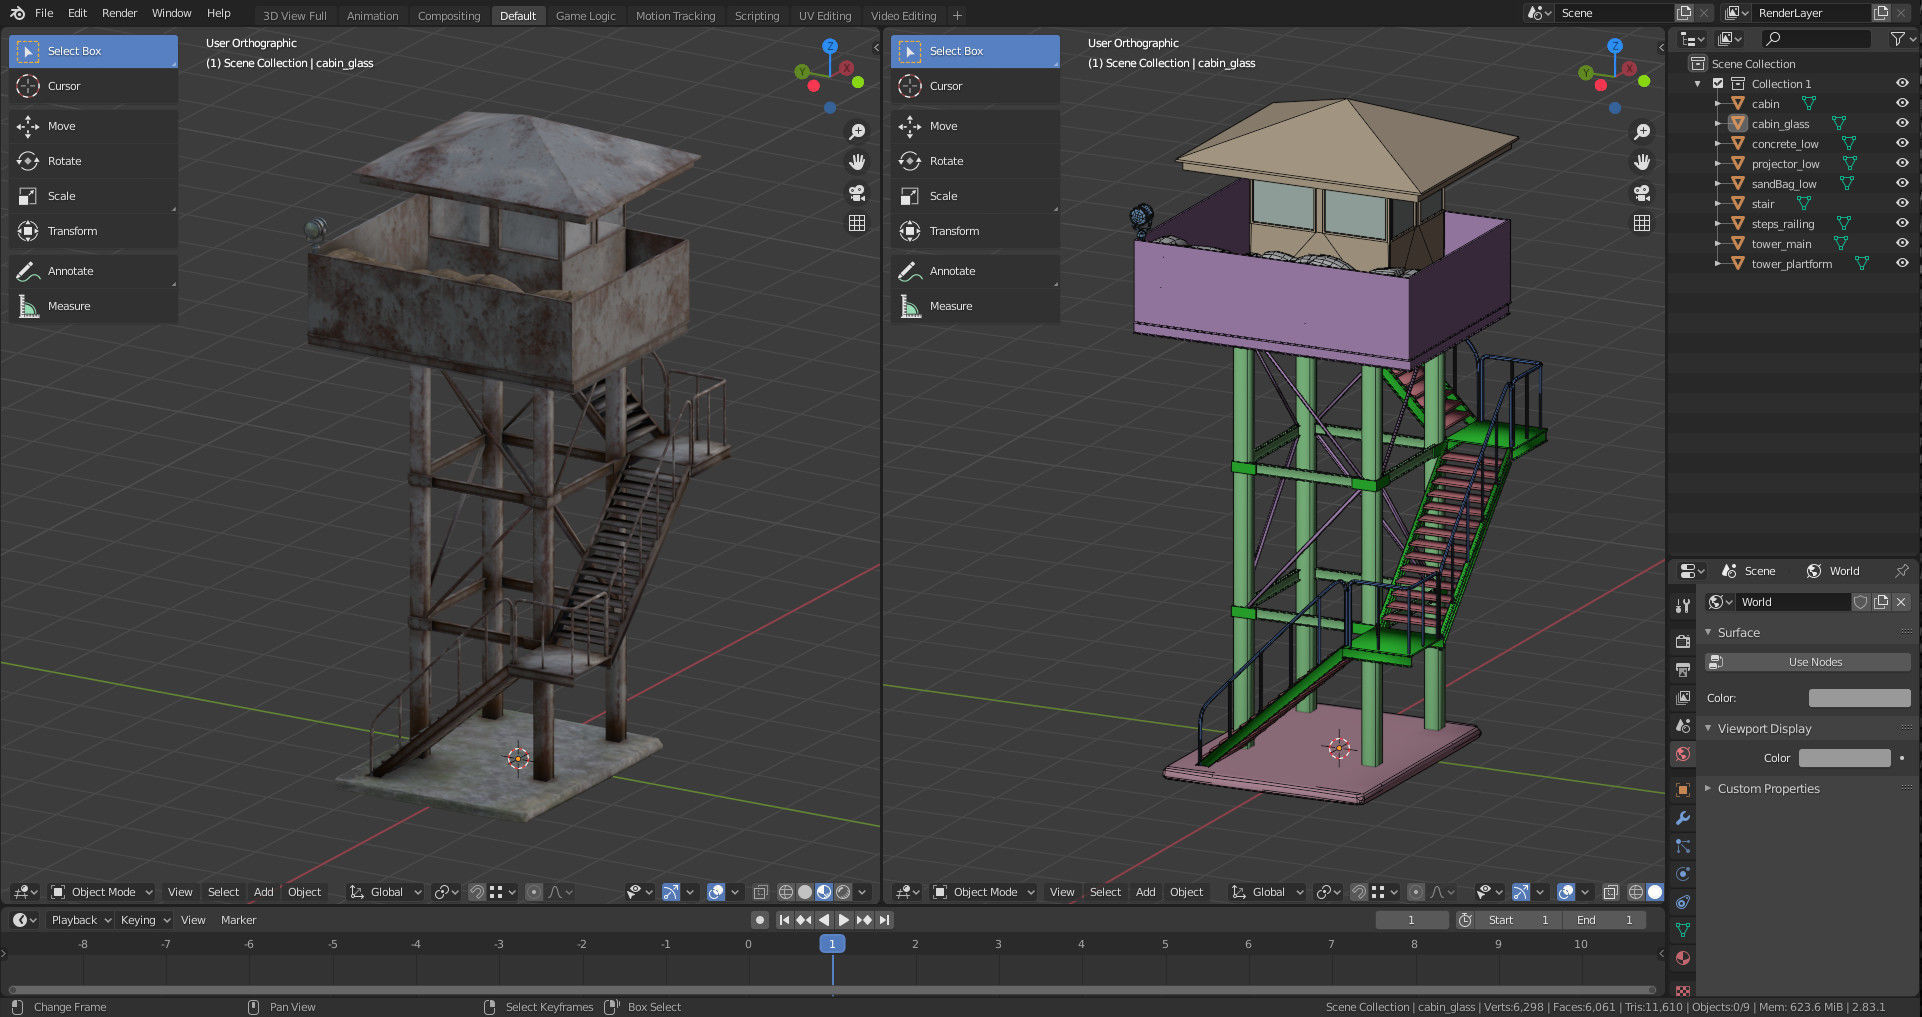Open the Active Tool properties tab icon
Image resolution: width=1922 pixels, height=1017 pixels.
(x=1683, y=605)
